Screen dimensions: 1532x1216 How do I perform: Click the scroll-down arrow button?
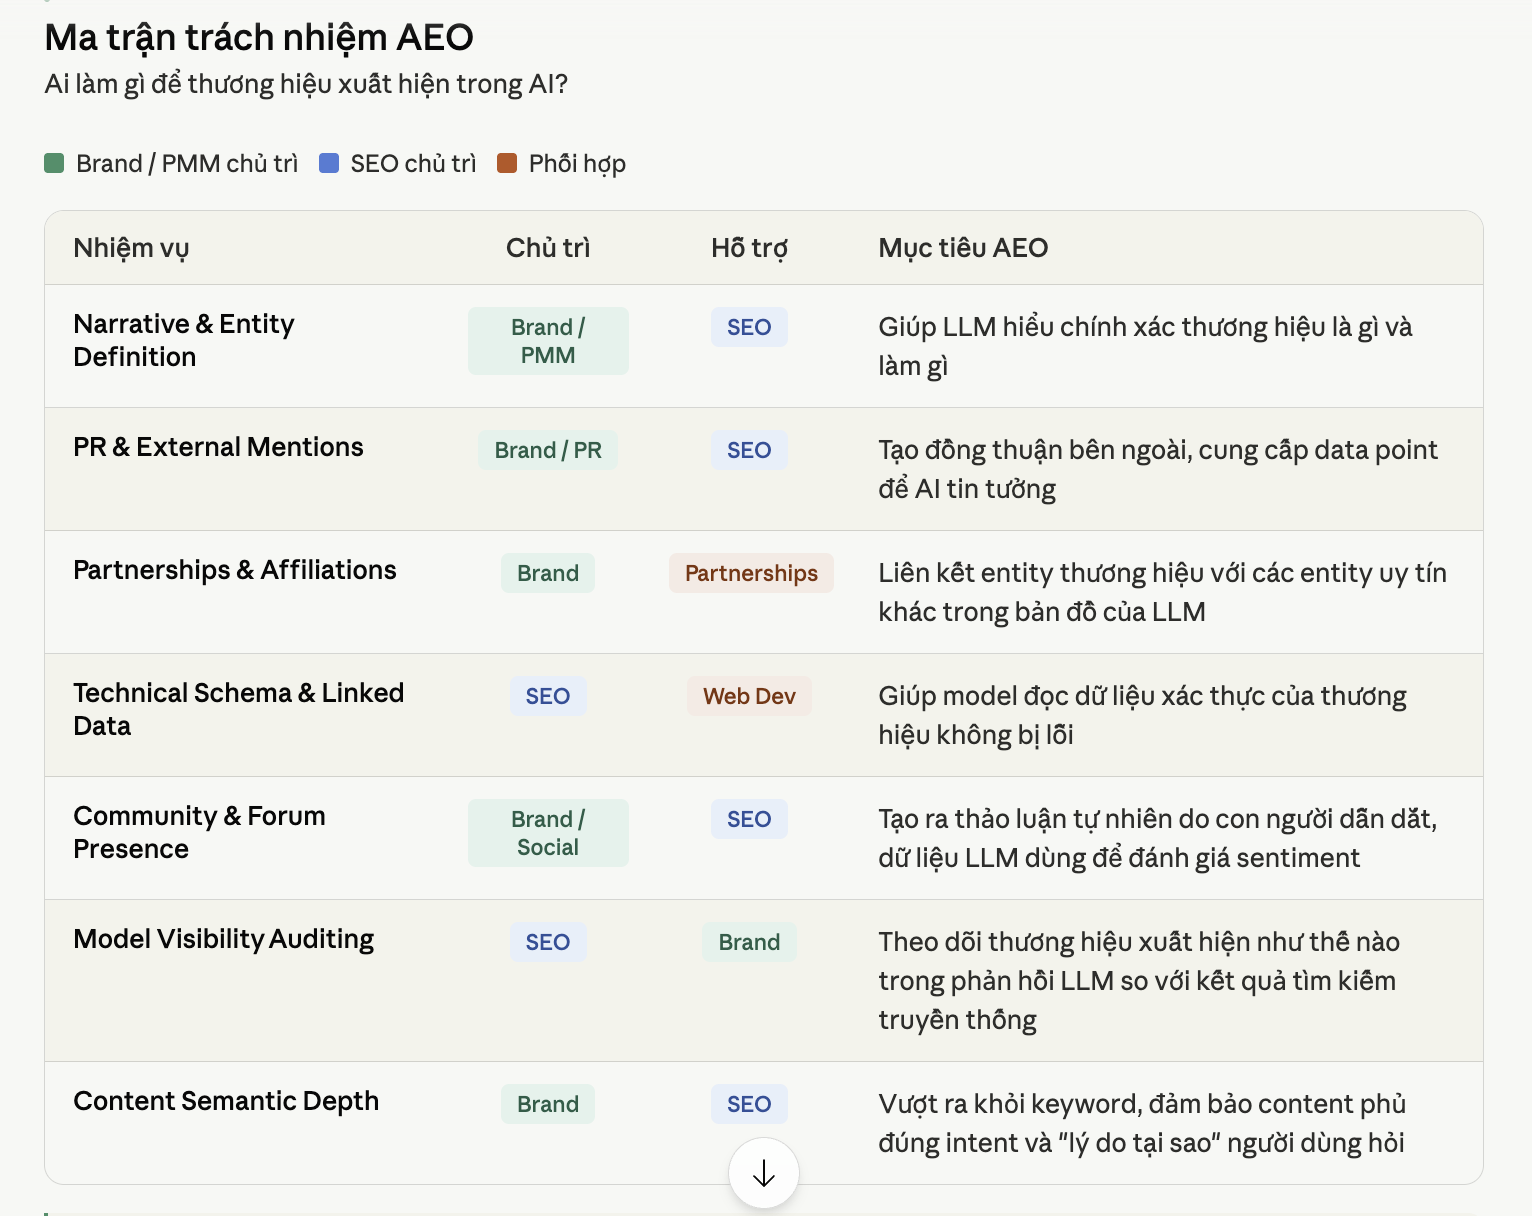tap(764, 1173)
